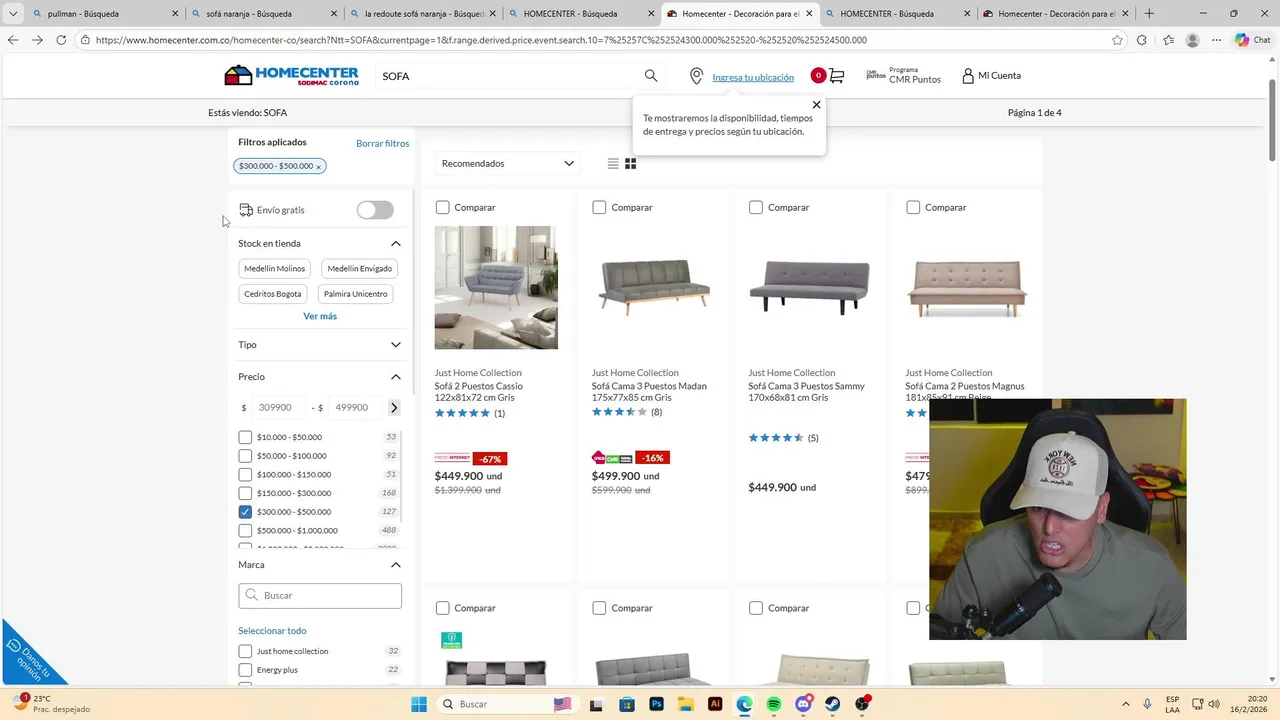1280x720 pixels.
Task: Open Copilot Chat button in browser
Action: click(1253, 40)
